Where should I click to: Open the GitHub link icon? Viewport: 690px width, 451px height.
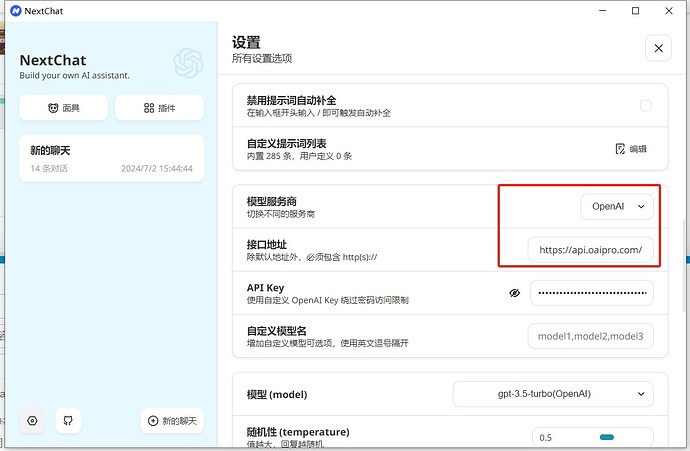coord(68,421)
